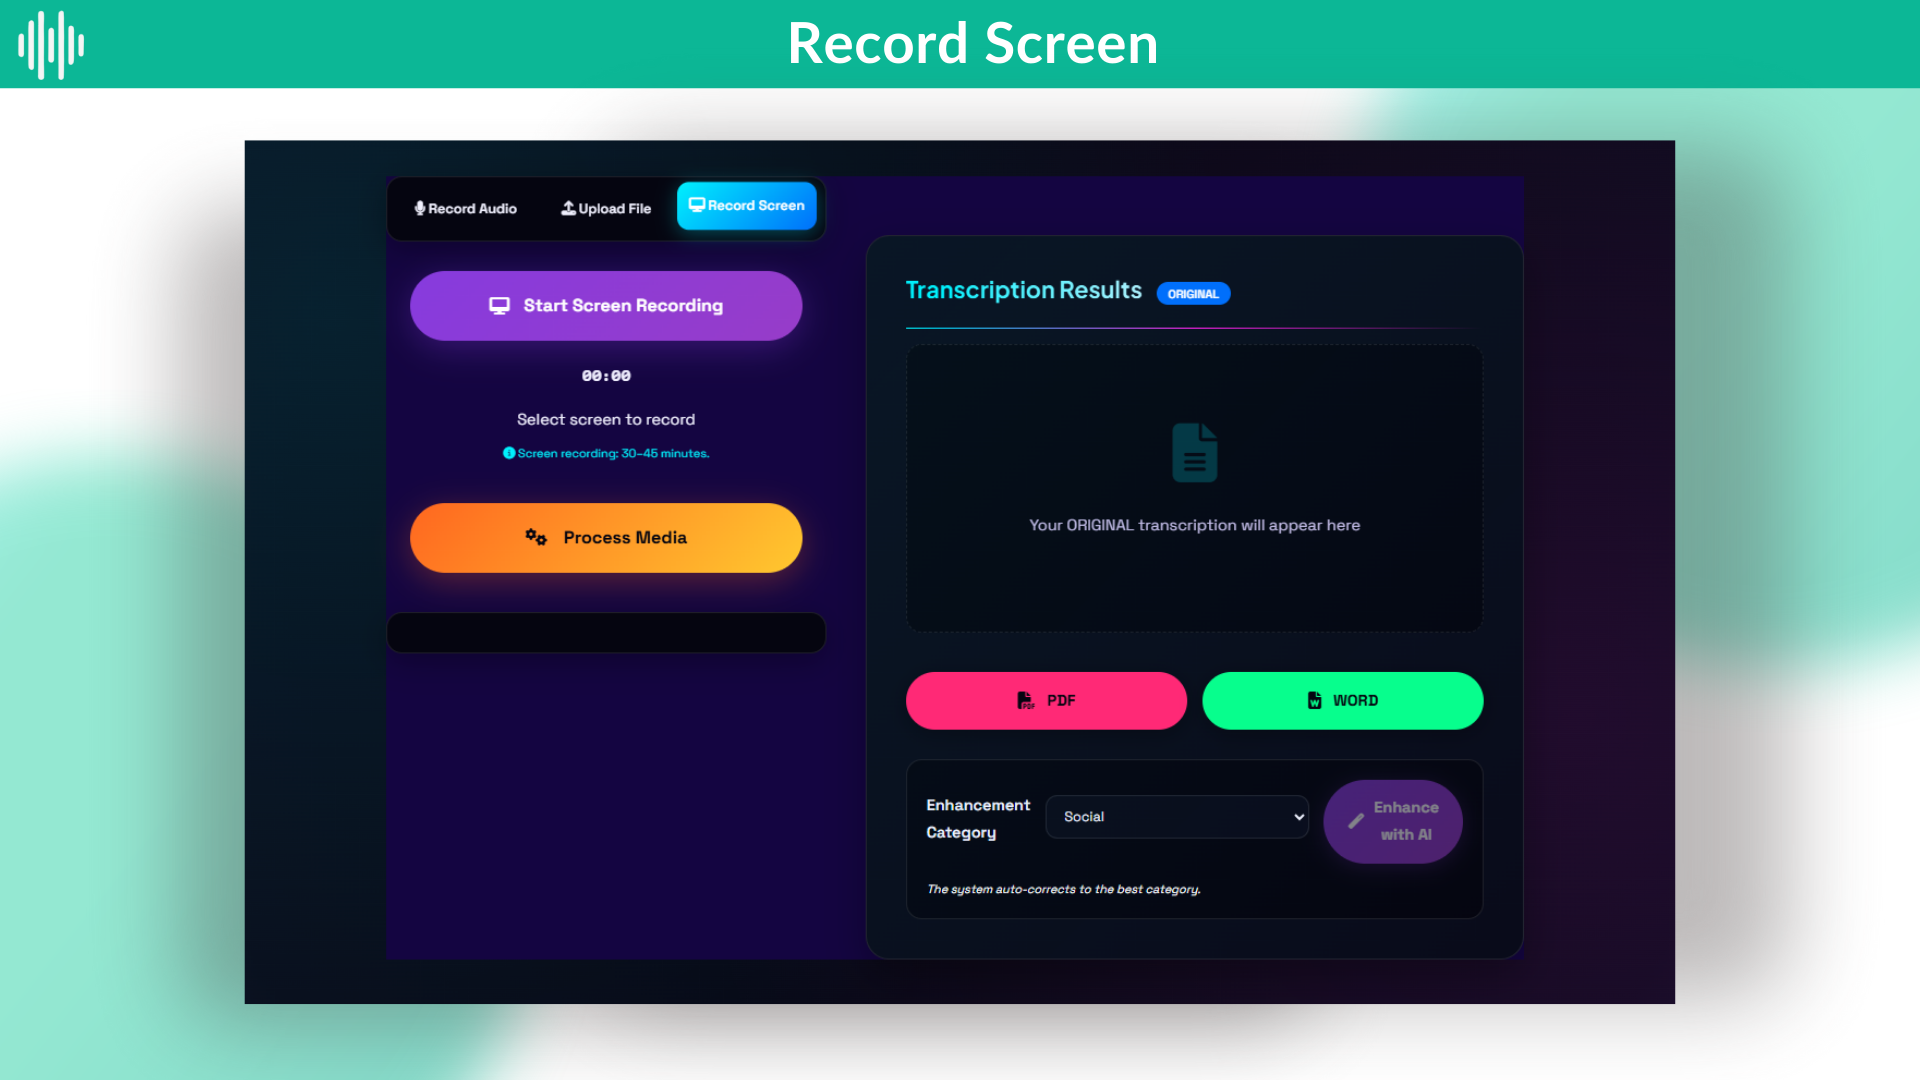1920x1080 pixels.
Task: Click the microphone icon in Record Audio
Action: click(x=420, y=208)
